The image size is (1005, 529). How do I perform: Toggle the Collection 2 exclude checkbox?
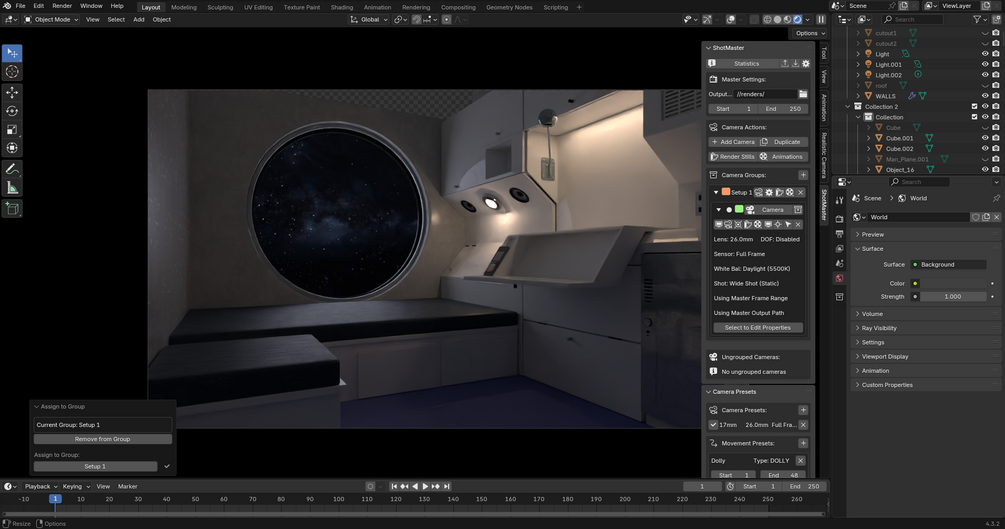tap(975, 106)
